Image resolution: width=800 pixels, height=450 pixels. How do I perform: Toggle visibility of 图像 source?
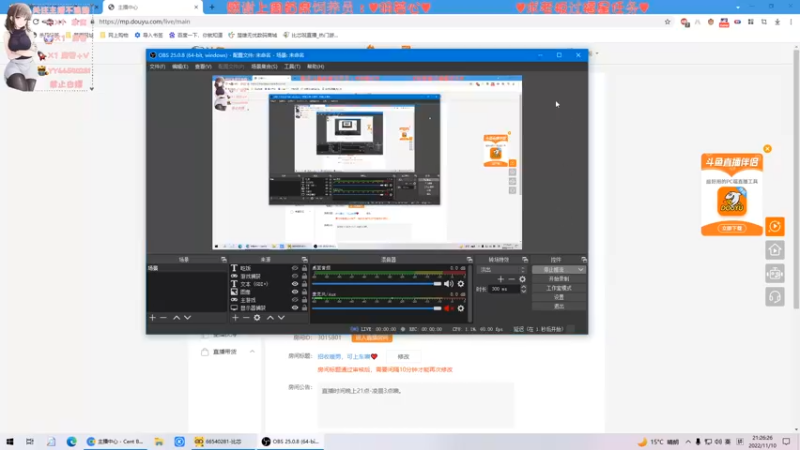(295, 292)
